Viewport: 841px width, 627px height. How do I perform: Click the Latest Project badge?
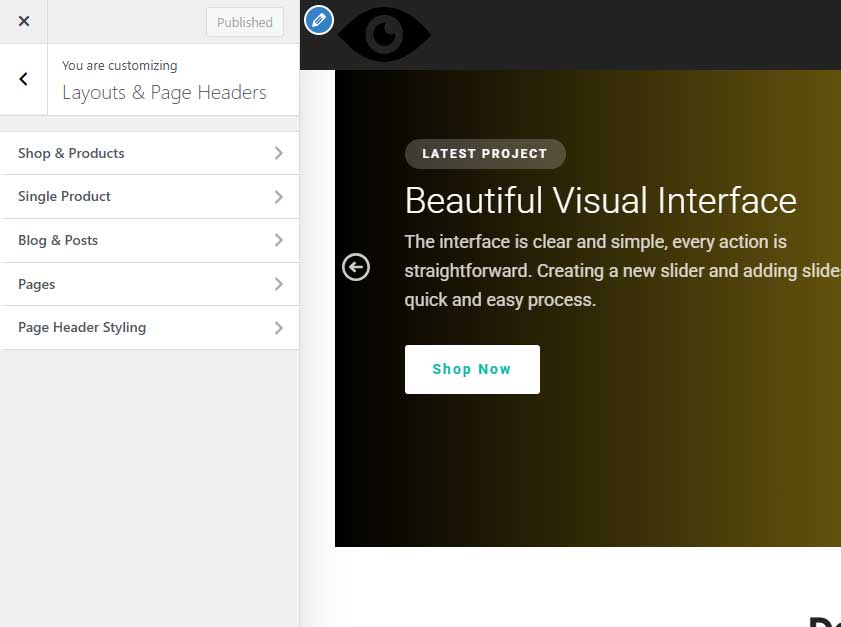point(485,154)
